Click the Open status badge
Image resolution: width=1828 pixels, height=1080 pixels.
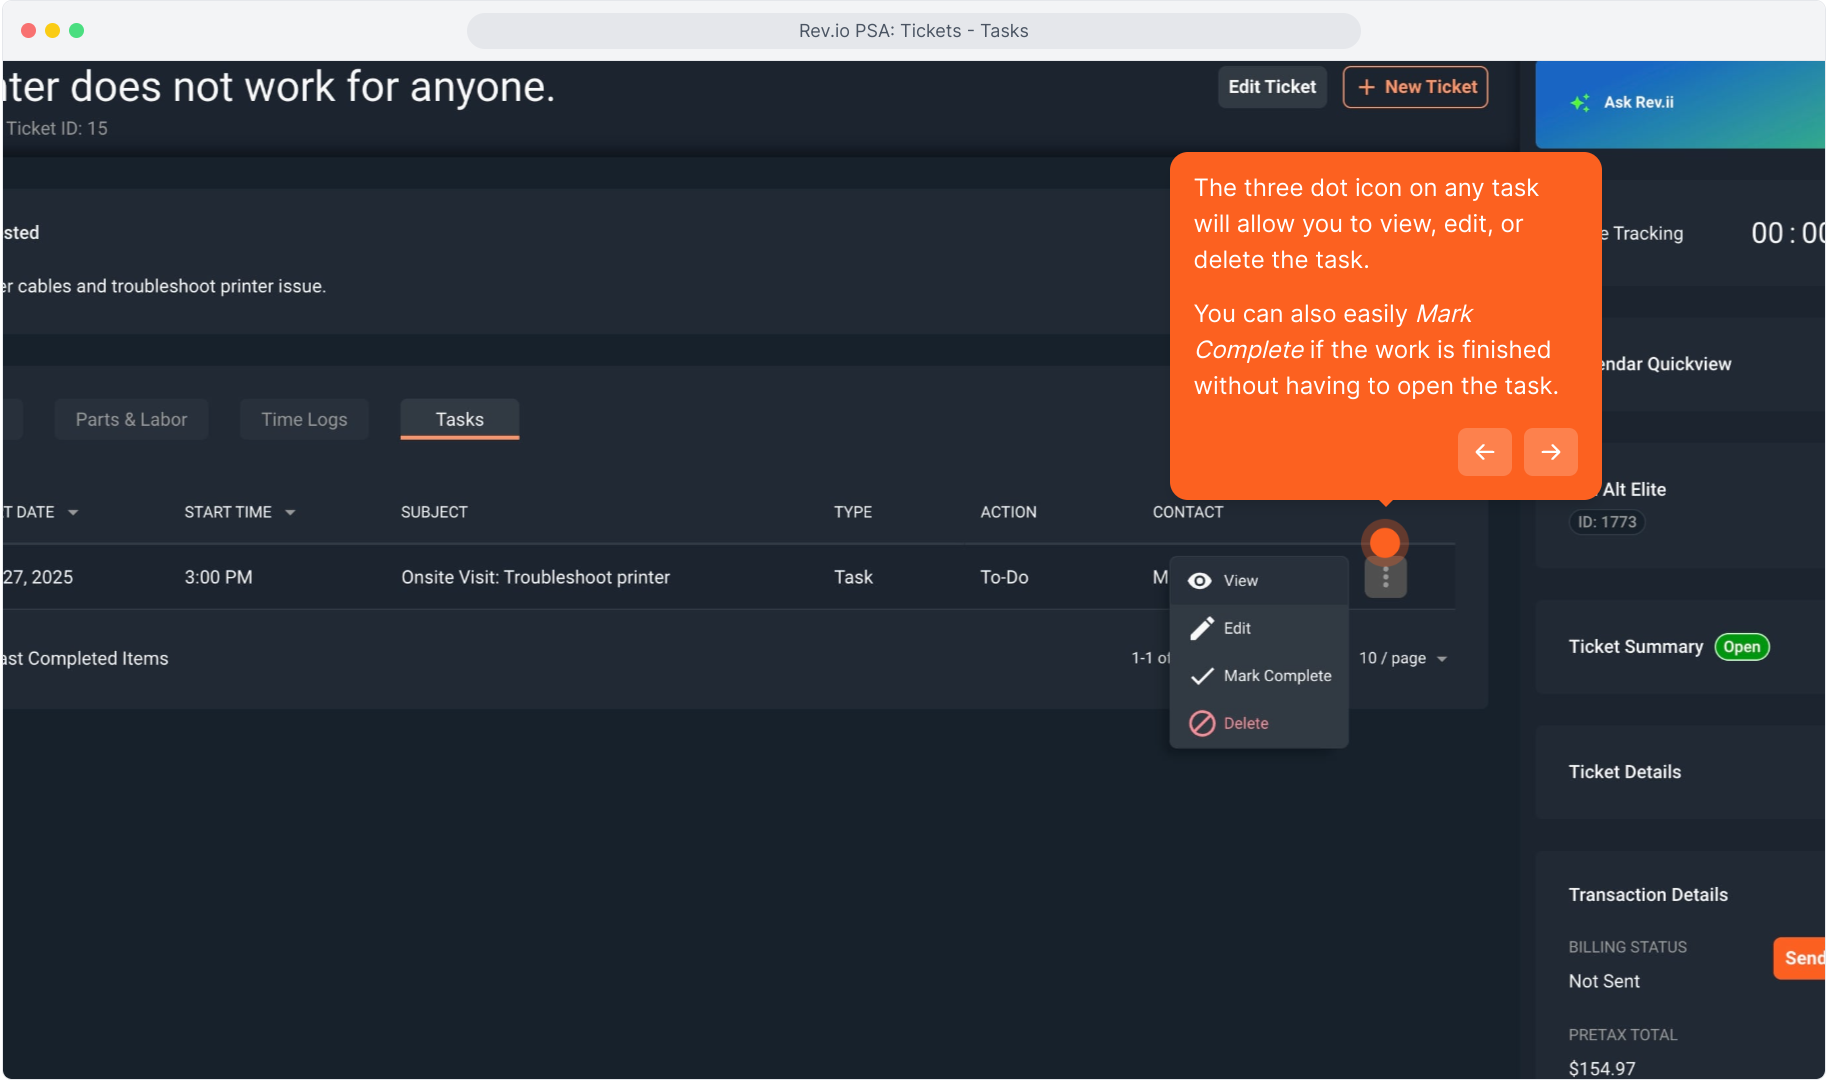coord(1741,647)
